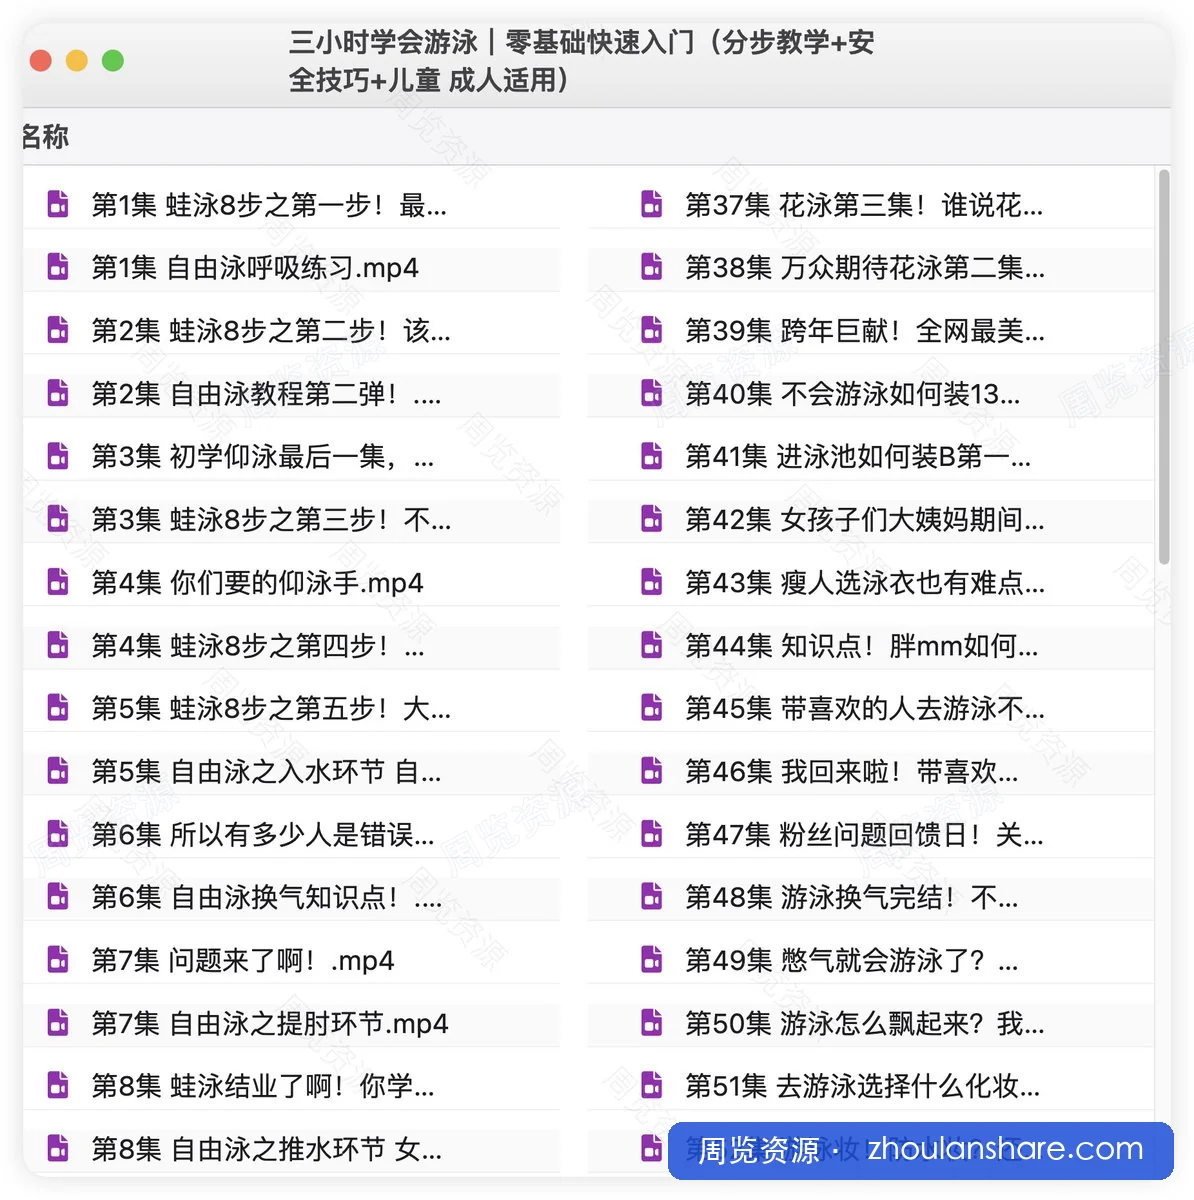Click the red close window button
This screenshot has width=1194, height=1200.
(x=41, y=61)
